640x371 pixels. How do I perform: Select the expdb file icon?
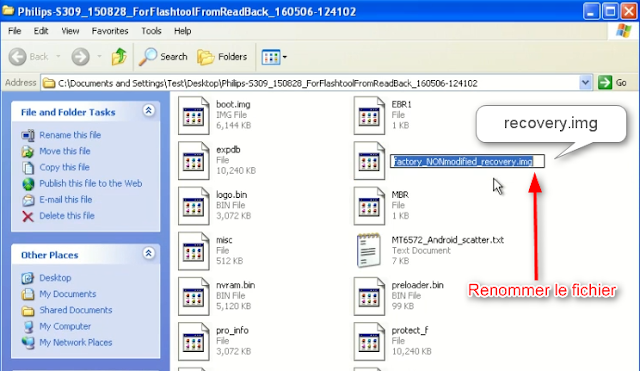tap(193, 161)
